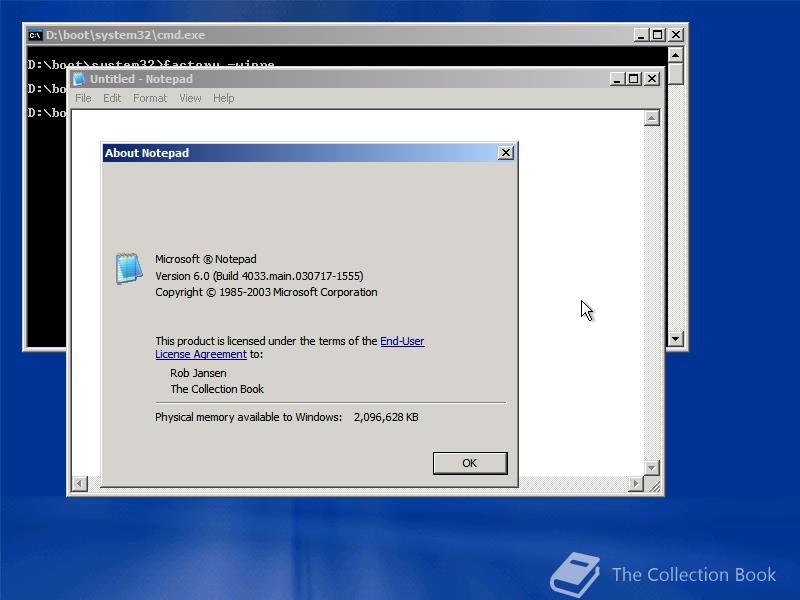Open the Format menu in Notepad
The width and height of the screenshot is (800, 600).
pos(149,98)
